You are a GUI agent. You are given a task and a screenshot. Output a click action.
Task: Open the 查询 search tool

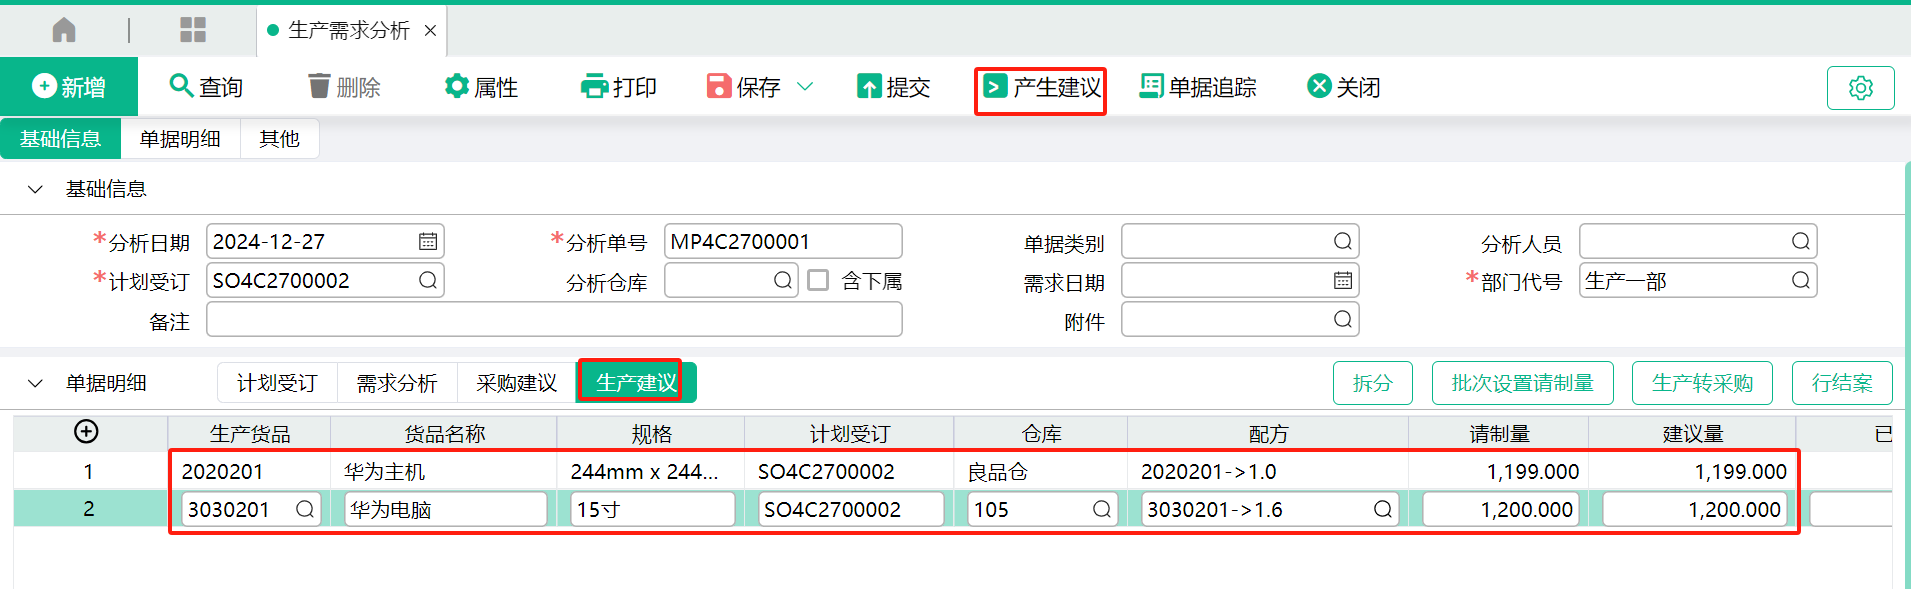206,87
